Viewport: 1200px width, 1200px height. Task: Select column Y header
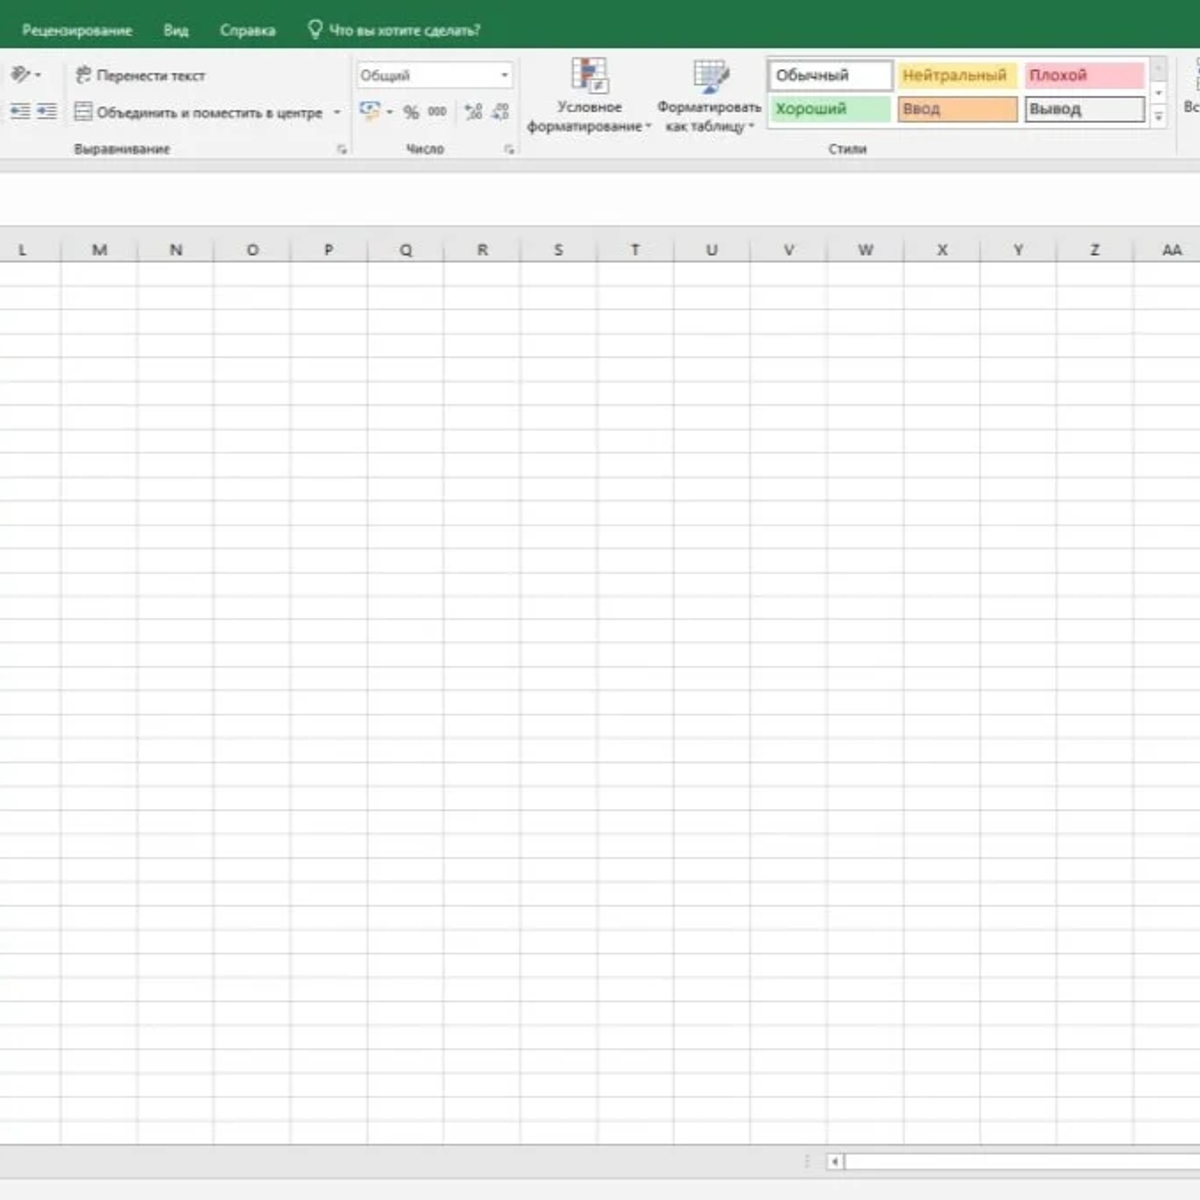coord(1018,250)
